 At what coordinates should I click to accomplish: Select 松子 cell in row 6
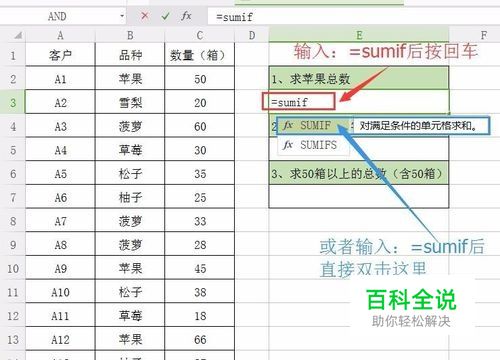coord(130,174)
